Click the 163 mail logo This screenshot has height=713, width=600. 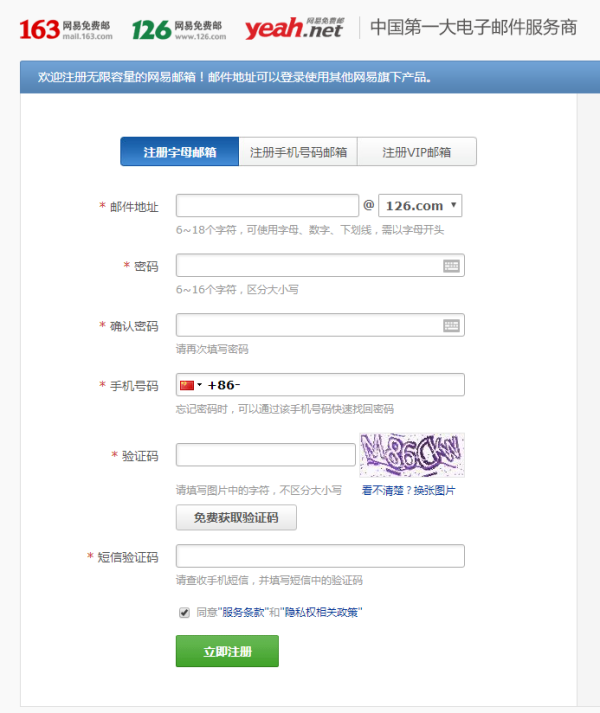tap(65, 29)
